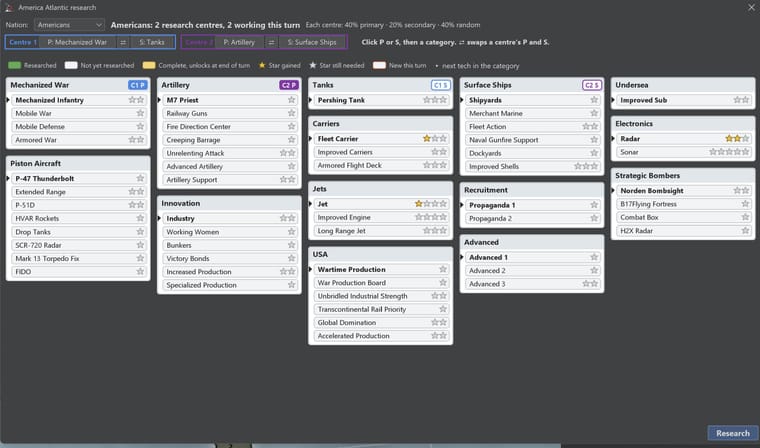This screenshot has width=760, height=448.
Task: Select Centre 1 primary slot Mechanized War
Action: (77, 42)
